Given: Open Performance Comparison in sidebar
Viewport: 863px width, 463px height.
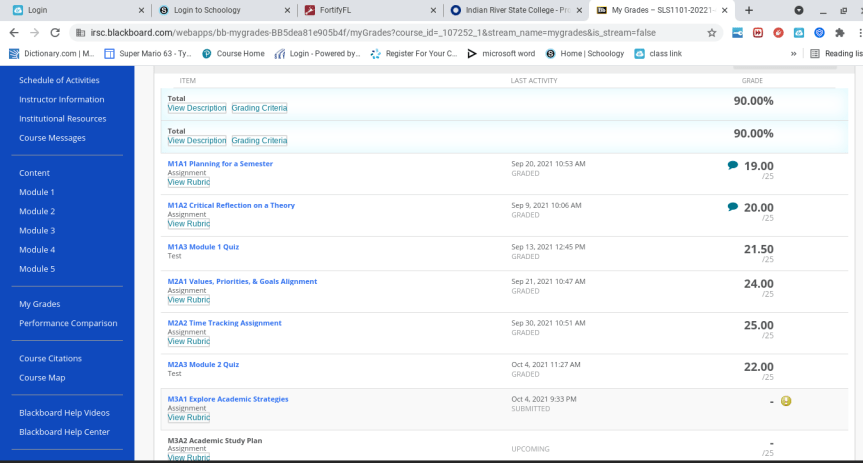Looking at the screenshot, I should tap(68, 323).
